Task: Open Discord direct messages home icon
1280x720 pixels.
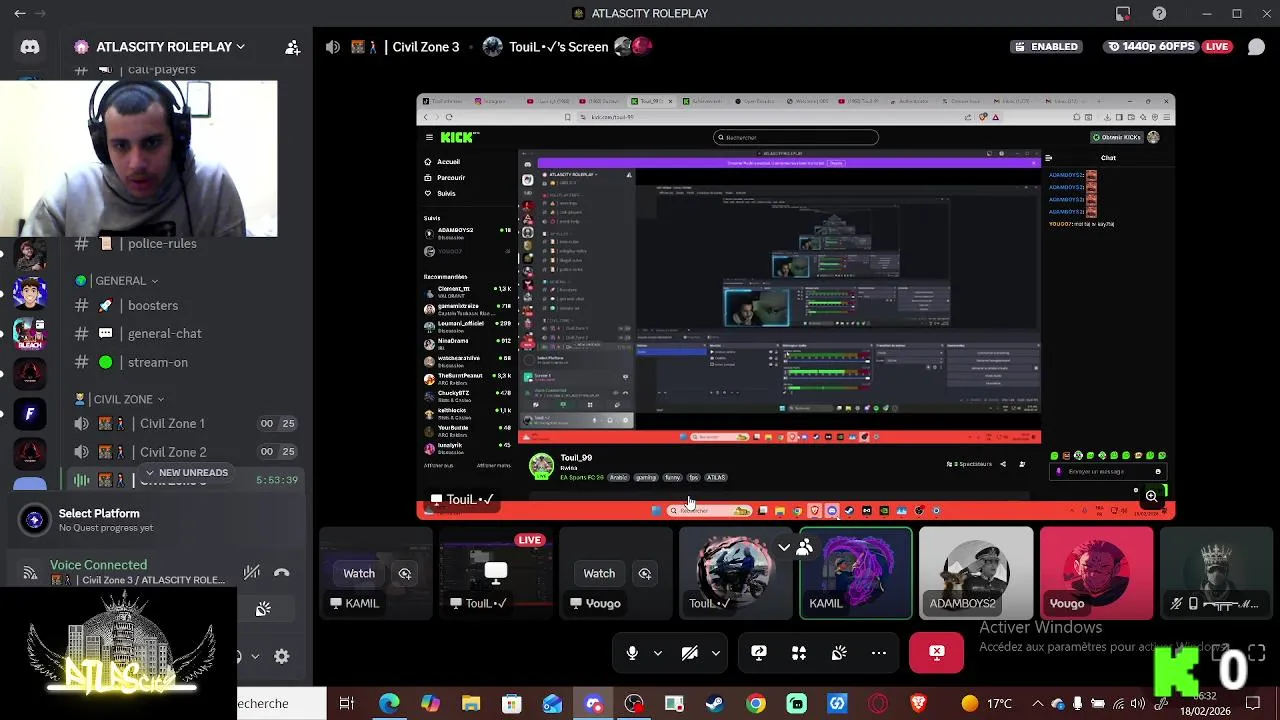Action: (x=30, y=47)
